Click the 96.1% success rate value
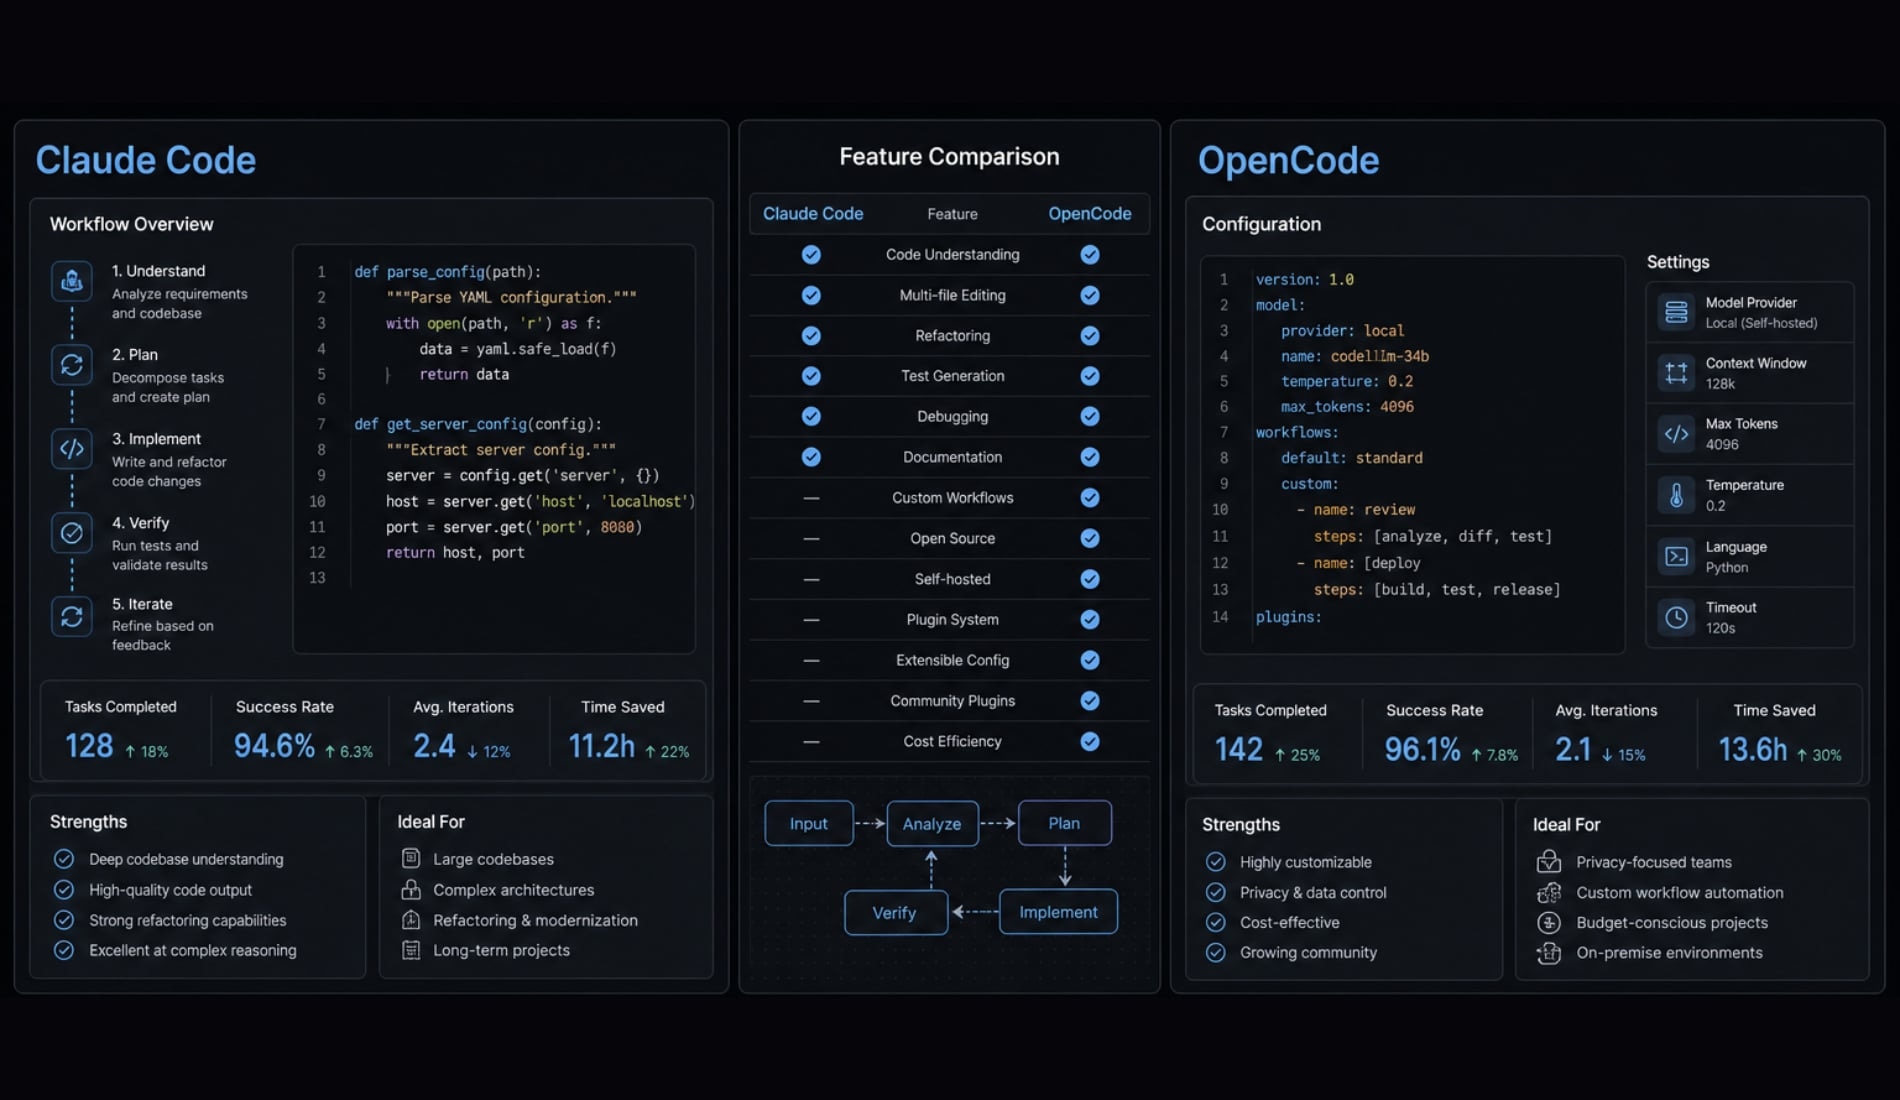1900x1100 pixels. click(x=1422, y=749)
